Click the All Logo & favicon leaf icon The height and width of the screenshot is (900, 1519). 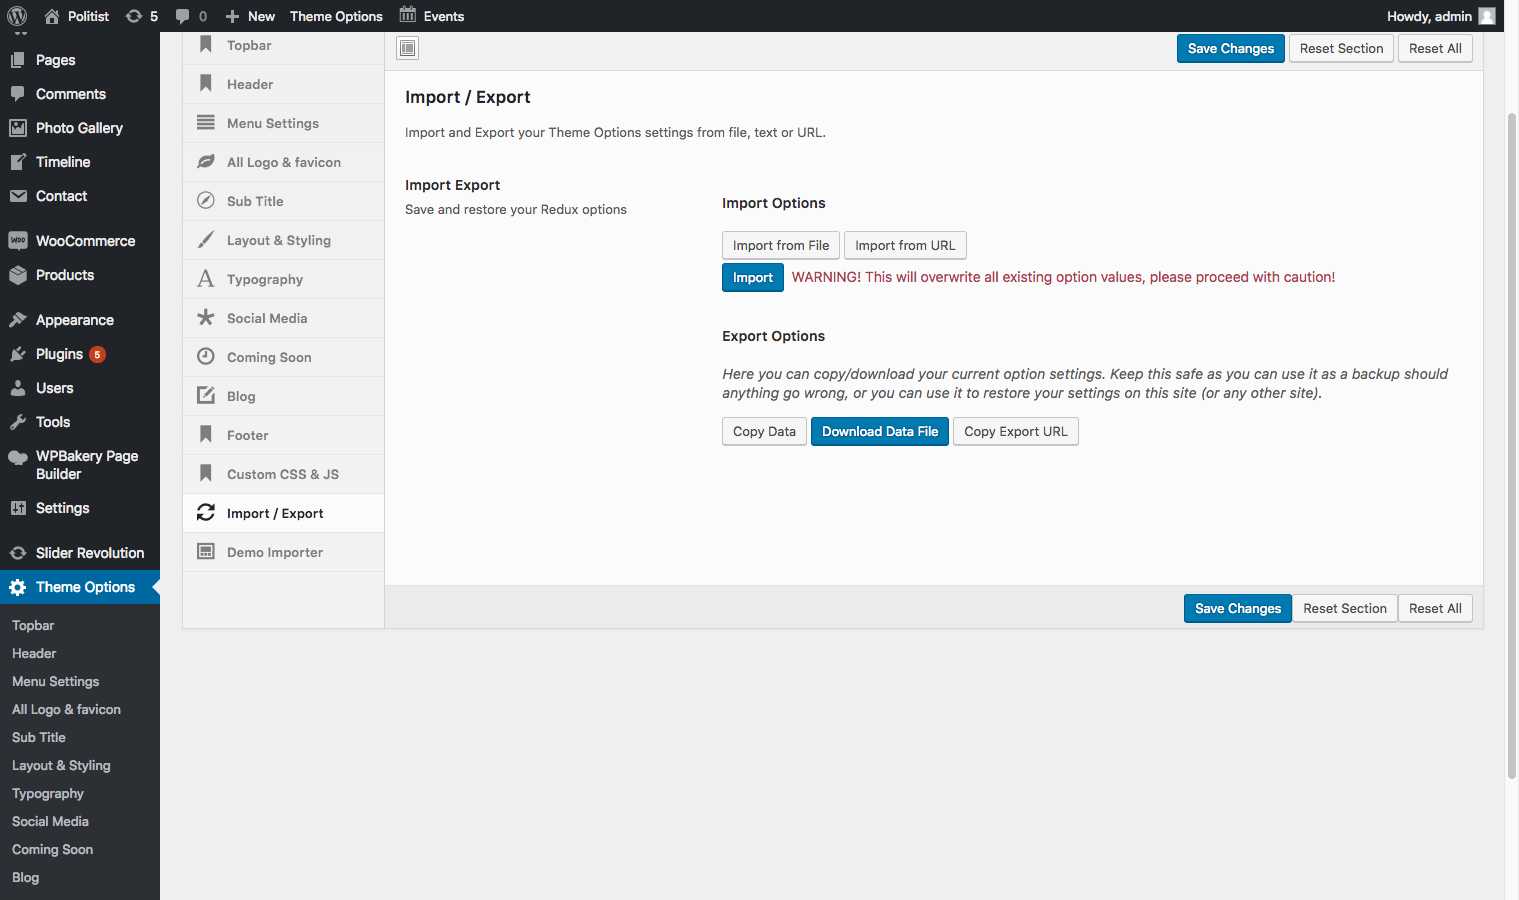click(x=206, y=162)
